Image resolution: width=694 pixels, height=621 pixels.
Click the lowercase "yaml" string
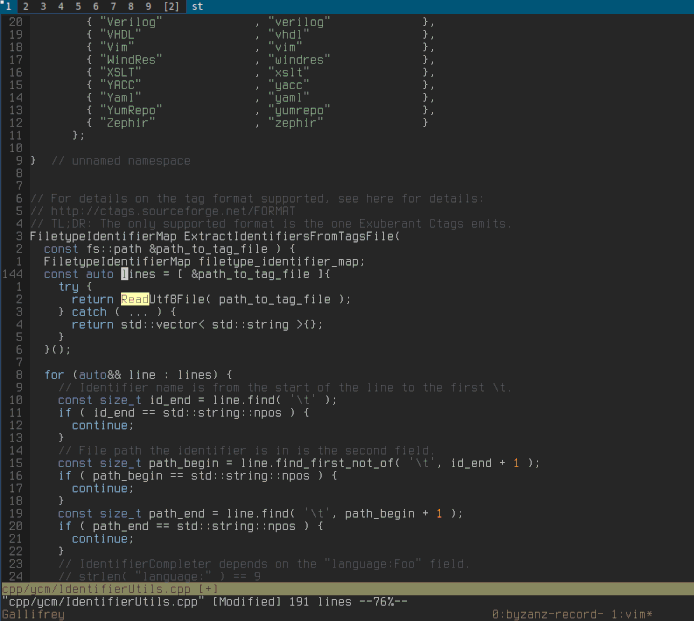click(x=289, y=97)
